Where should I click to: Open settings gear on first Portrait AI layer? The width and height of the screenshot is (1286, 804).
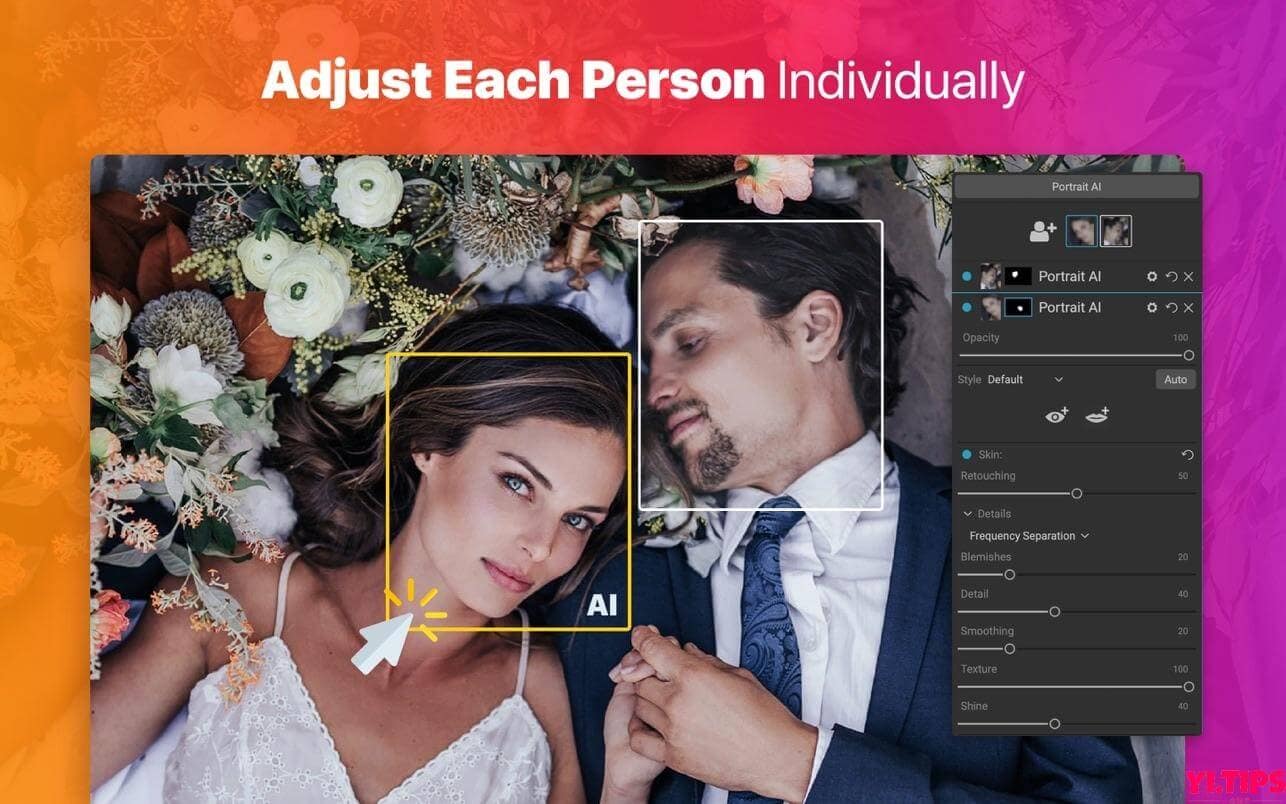click(1150, 276)
